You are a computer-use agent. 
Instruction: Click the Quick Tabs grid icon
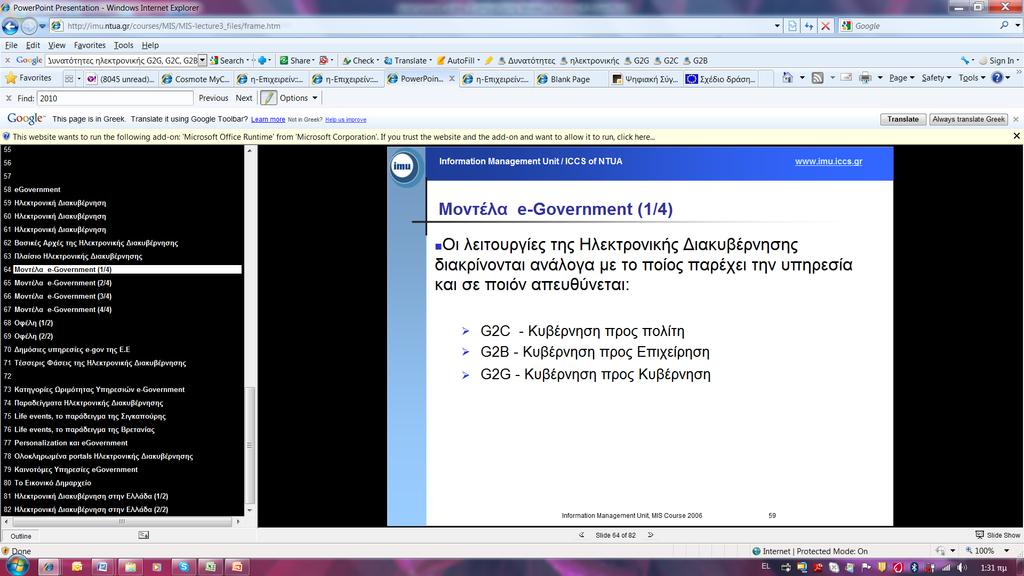click(x=69, y=78)
